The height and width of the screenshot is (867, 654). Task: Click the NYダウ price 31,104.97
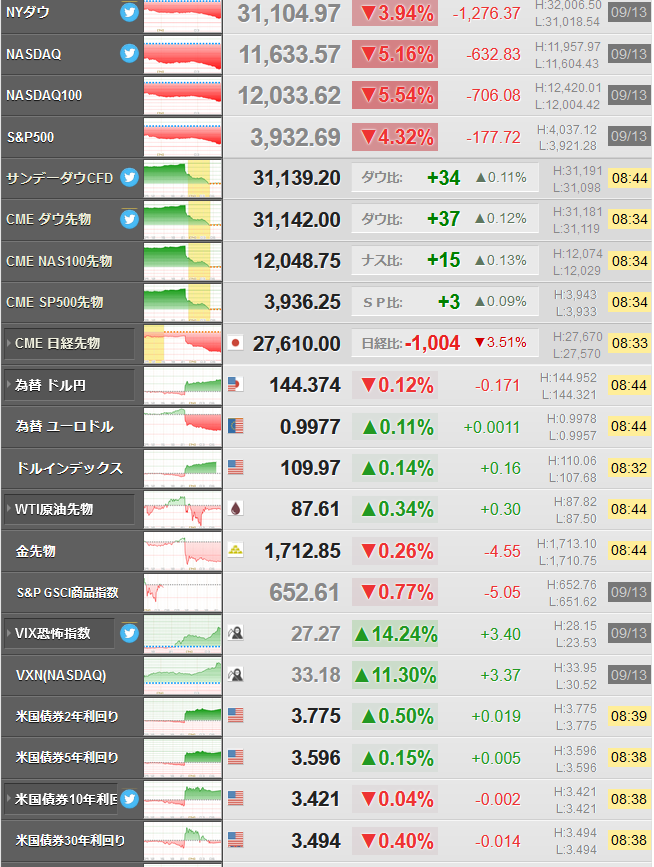coord(289,13)
